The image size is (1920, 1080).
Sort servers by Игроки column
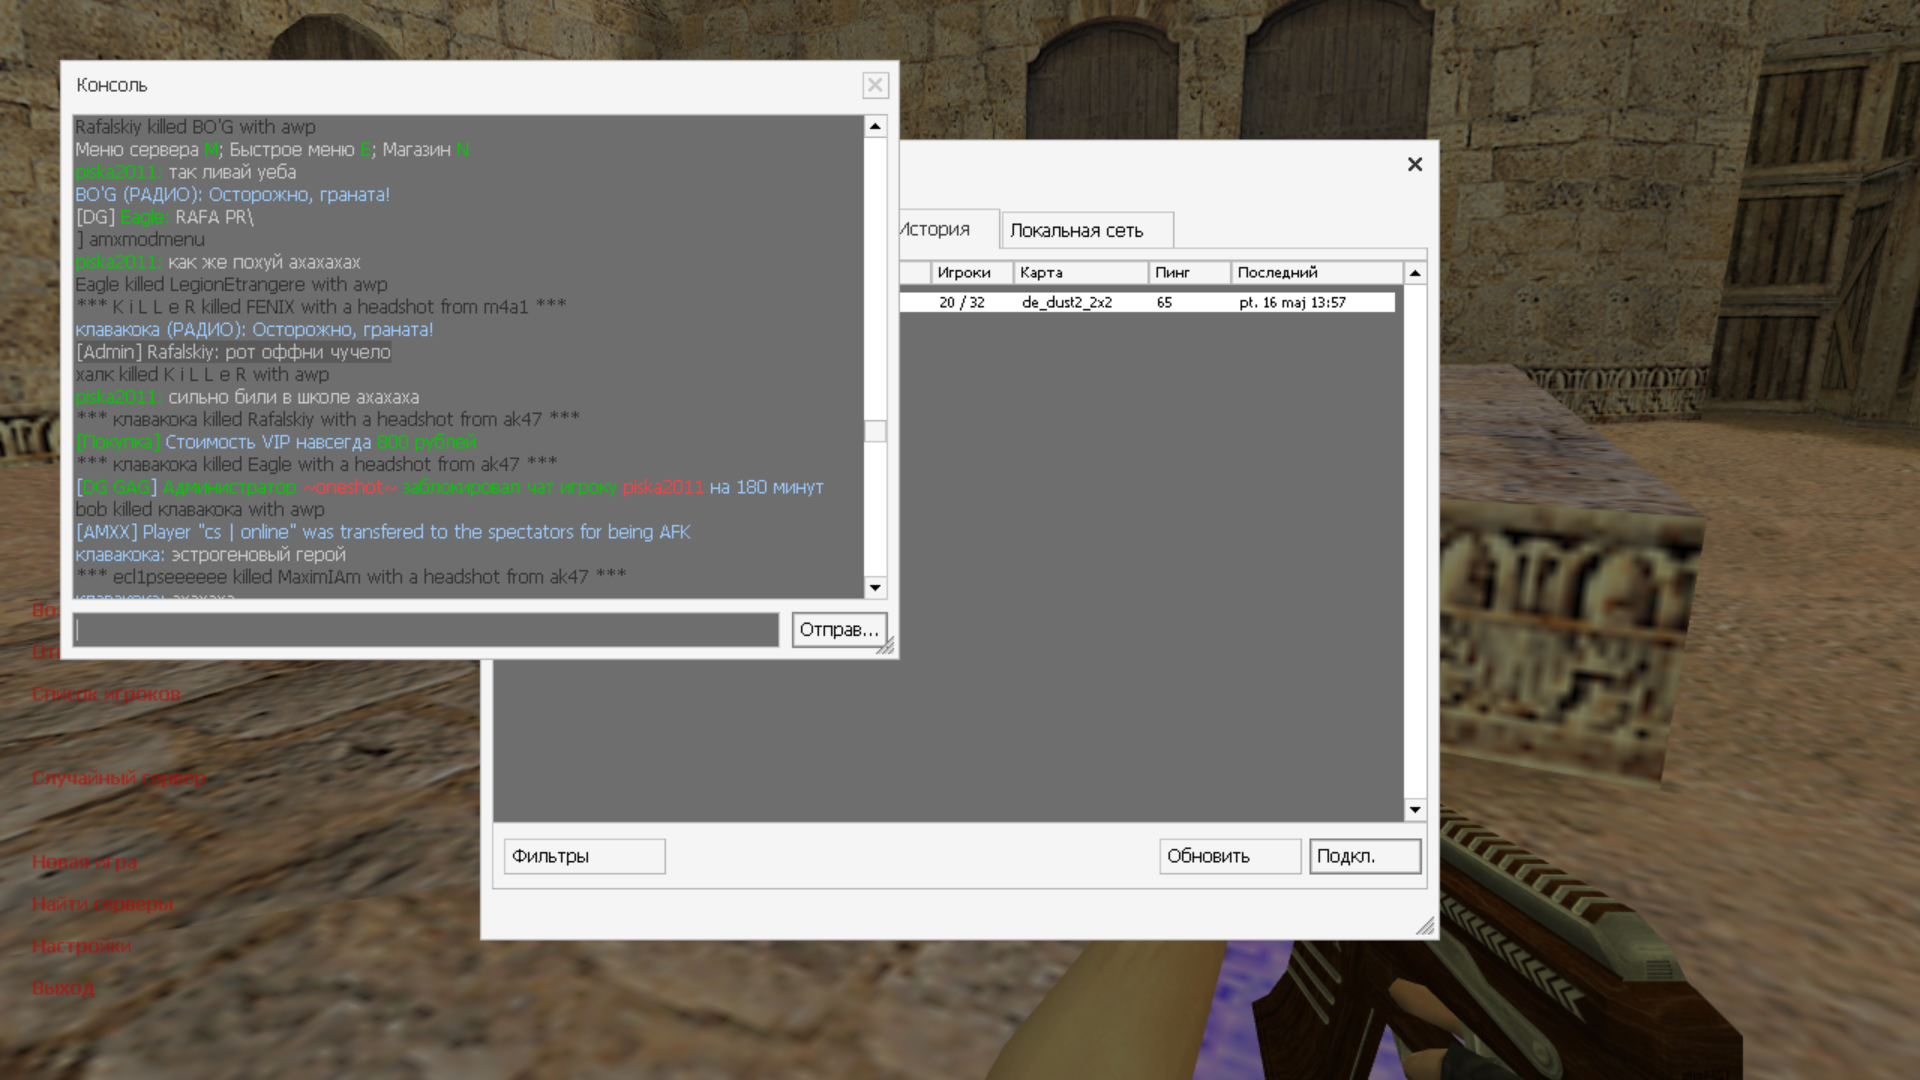[x=970, y=272]
